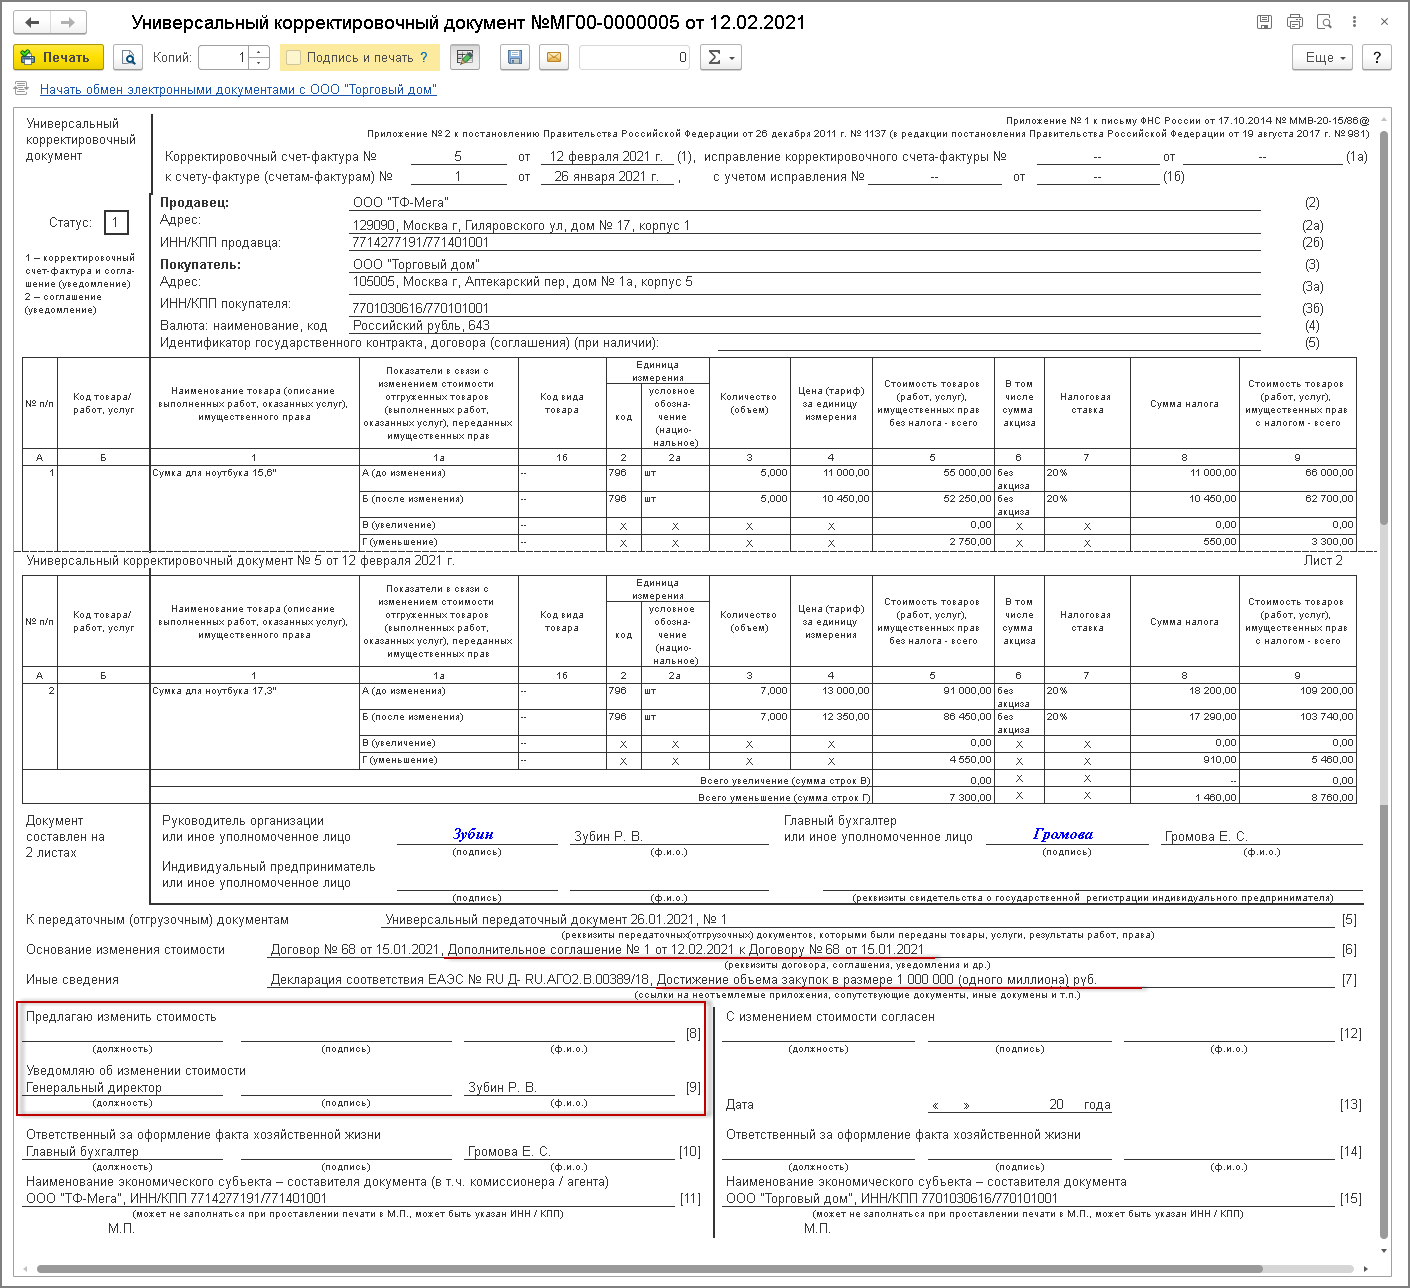Click the Копий copies input field

224,58
